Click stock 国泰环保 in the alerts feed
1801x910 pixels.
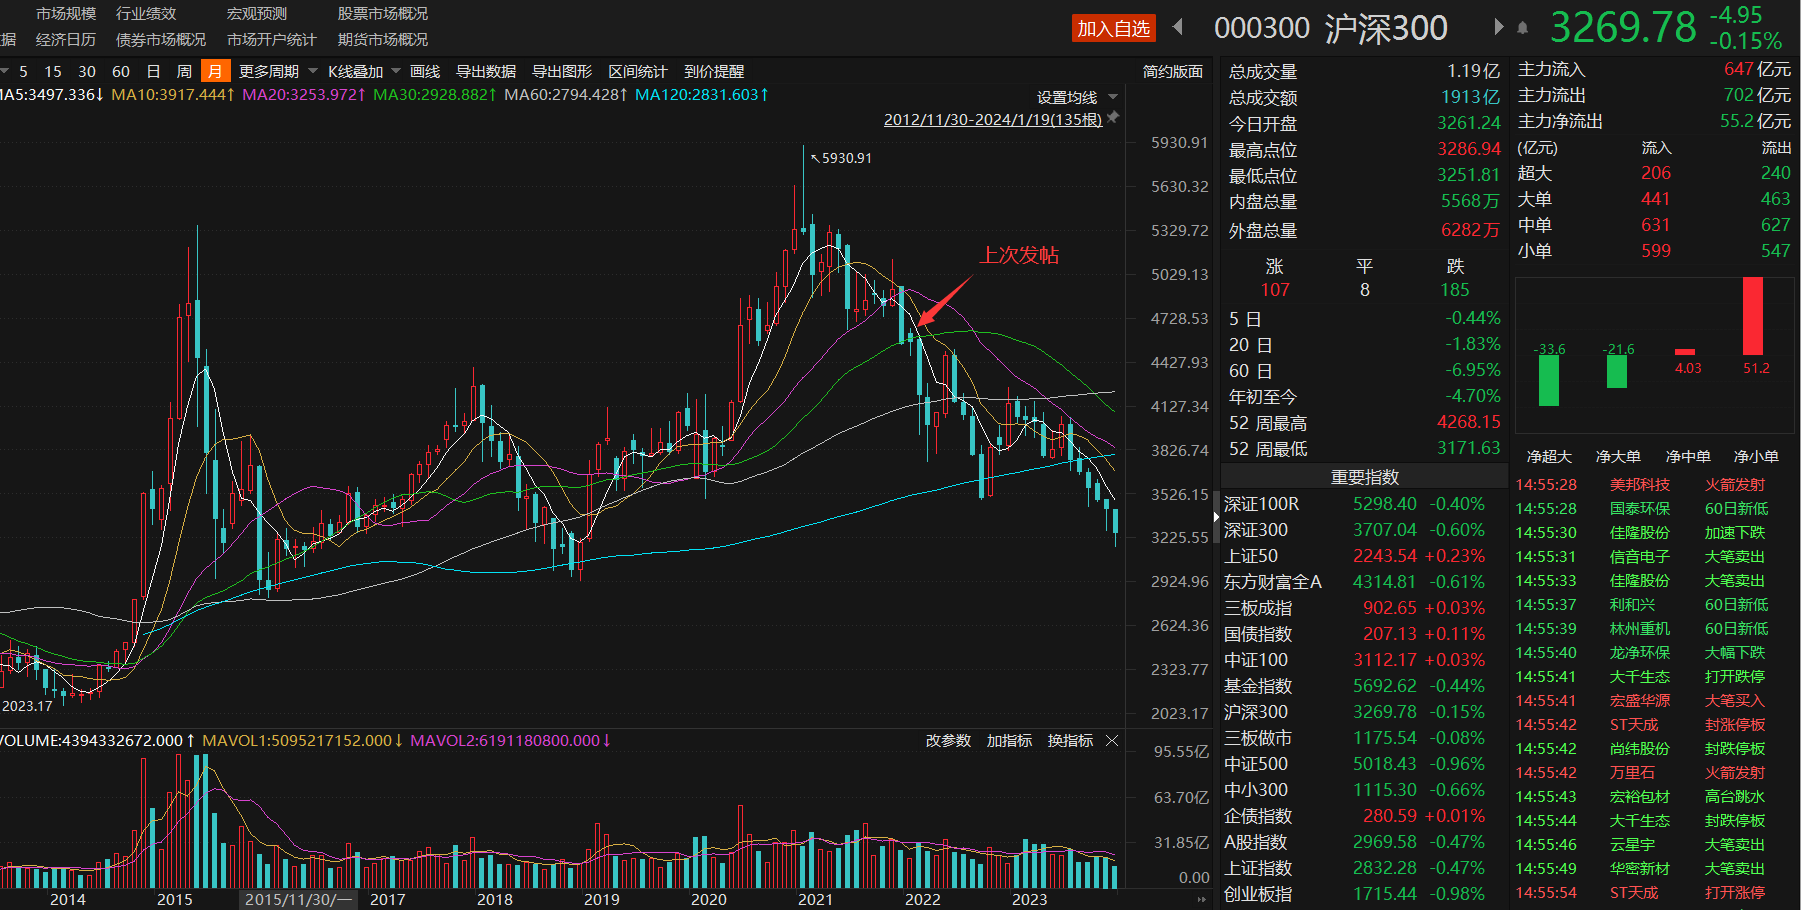(x=1640, y=509)
